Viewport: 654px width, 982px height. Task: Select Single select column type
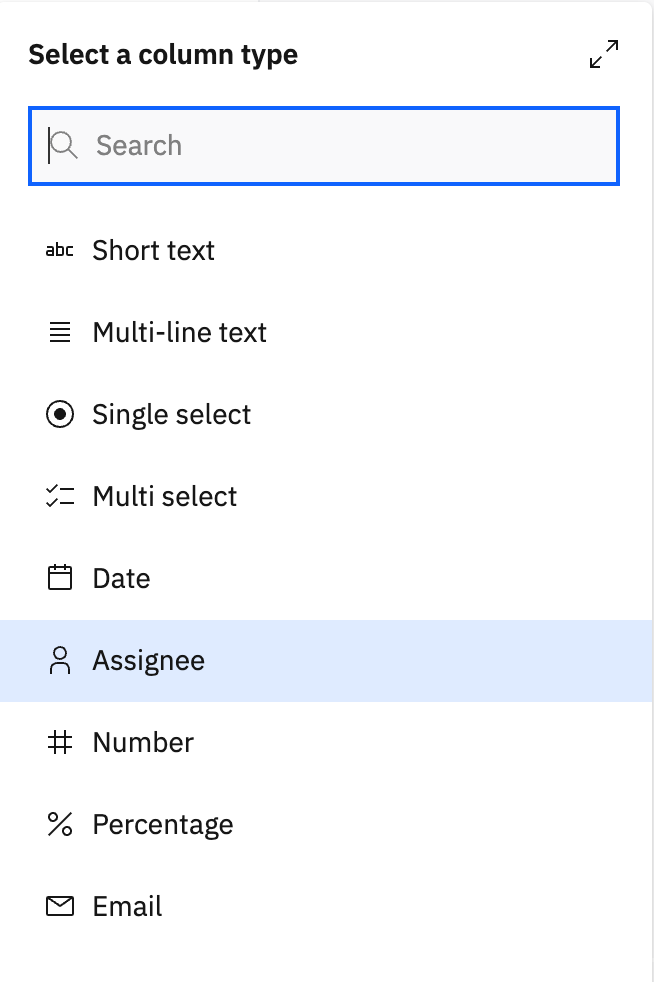[171, 415]
